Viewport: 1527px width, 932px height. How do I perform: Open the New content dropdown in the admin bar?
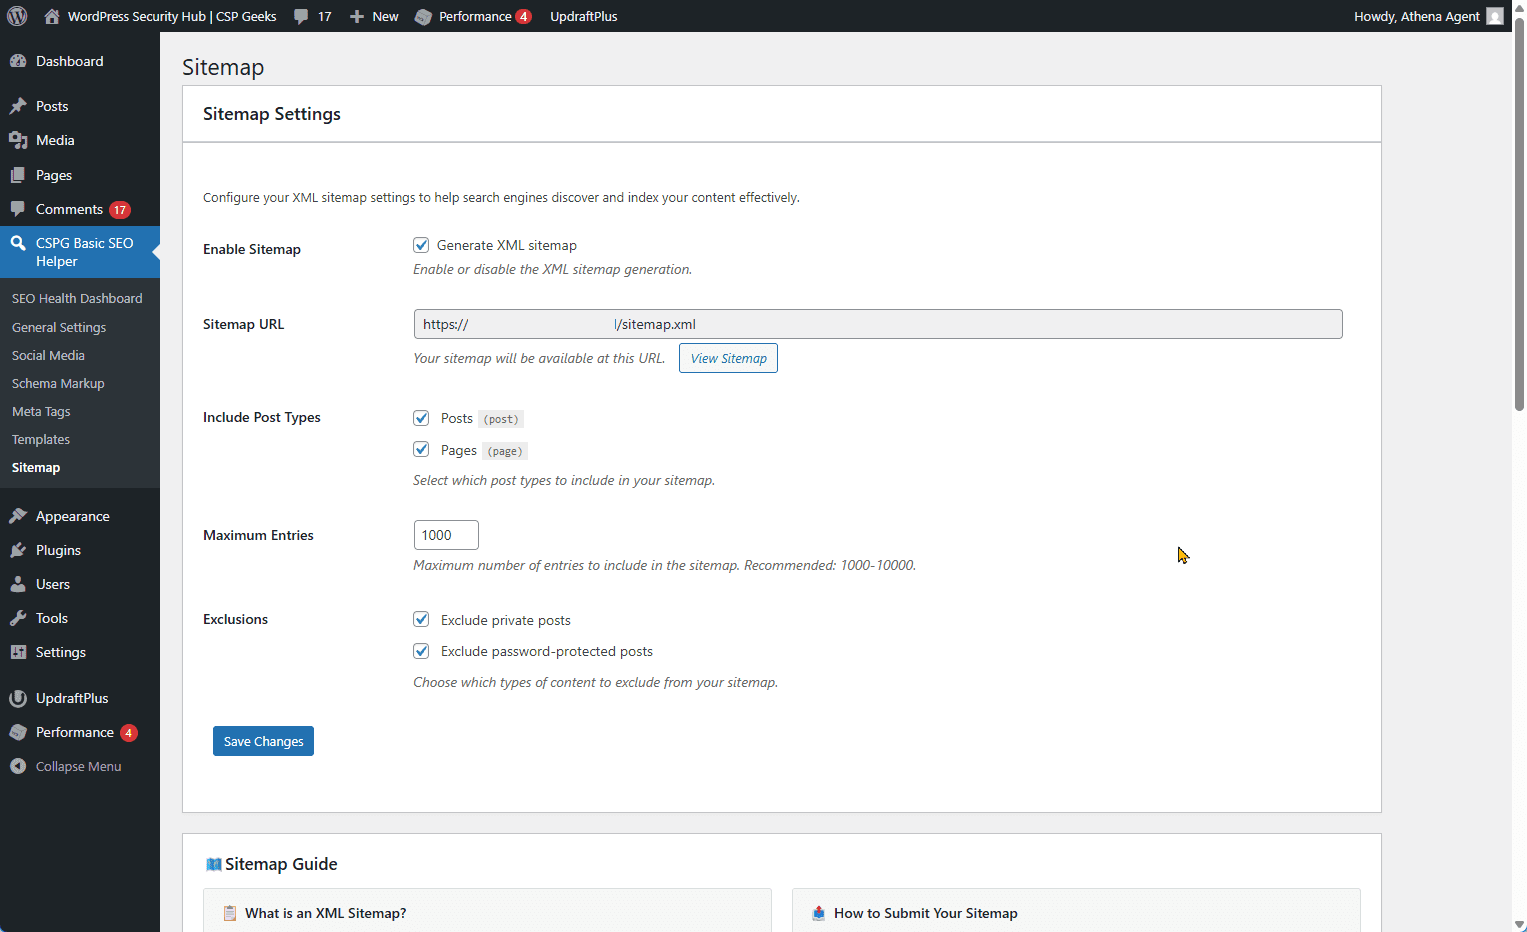tap(373, 15)
